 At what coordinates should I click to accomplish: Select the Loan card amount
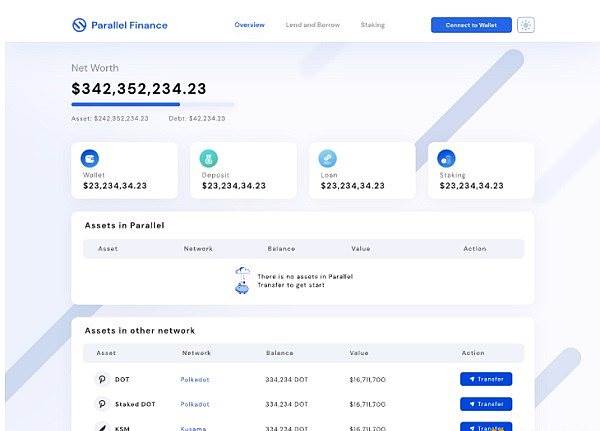click(x=352, y=186)
